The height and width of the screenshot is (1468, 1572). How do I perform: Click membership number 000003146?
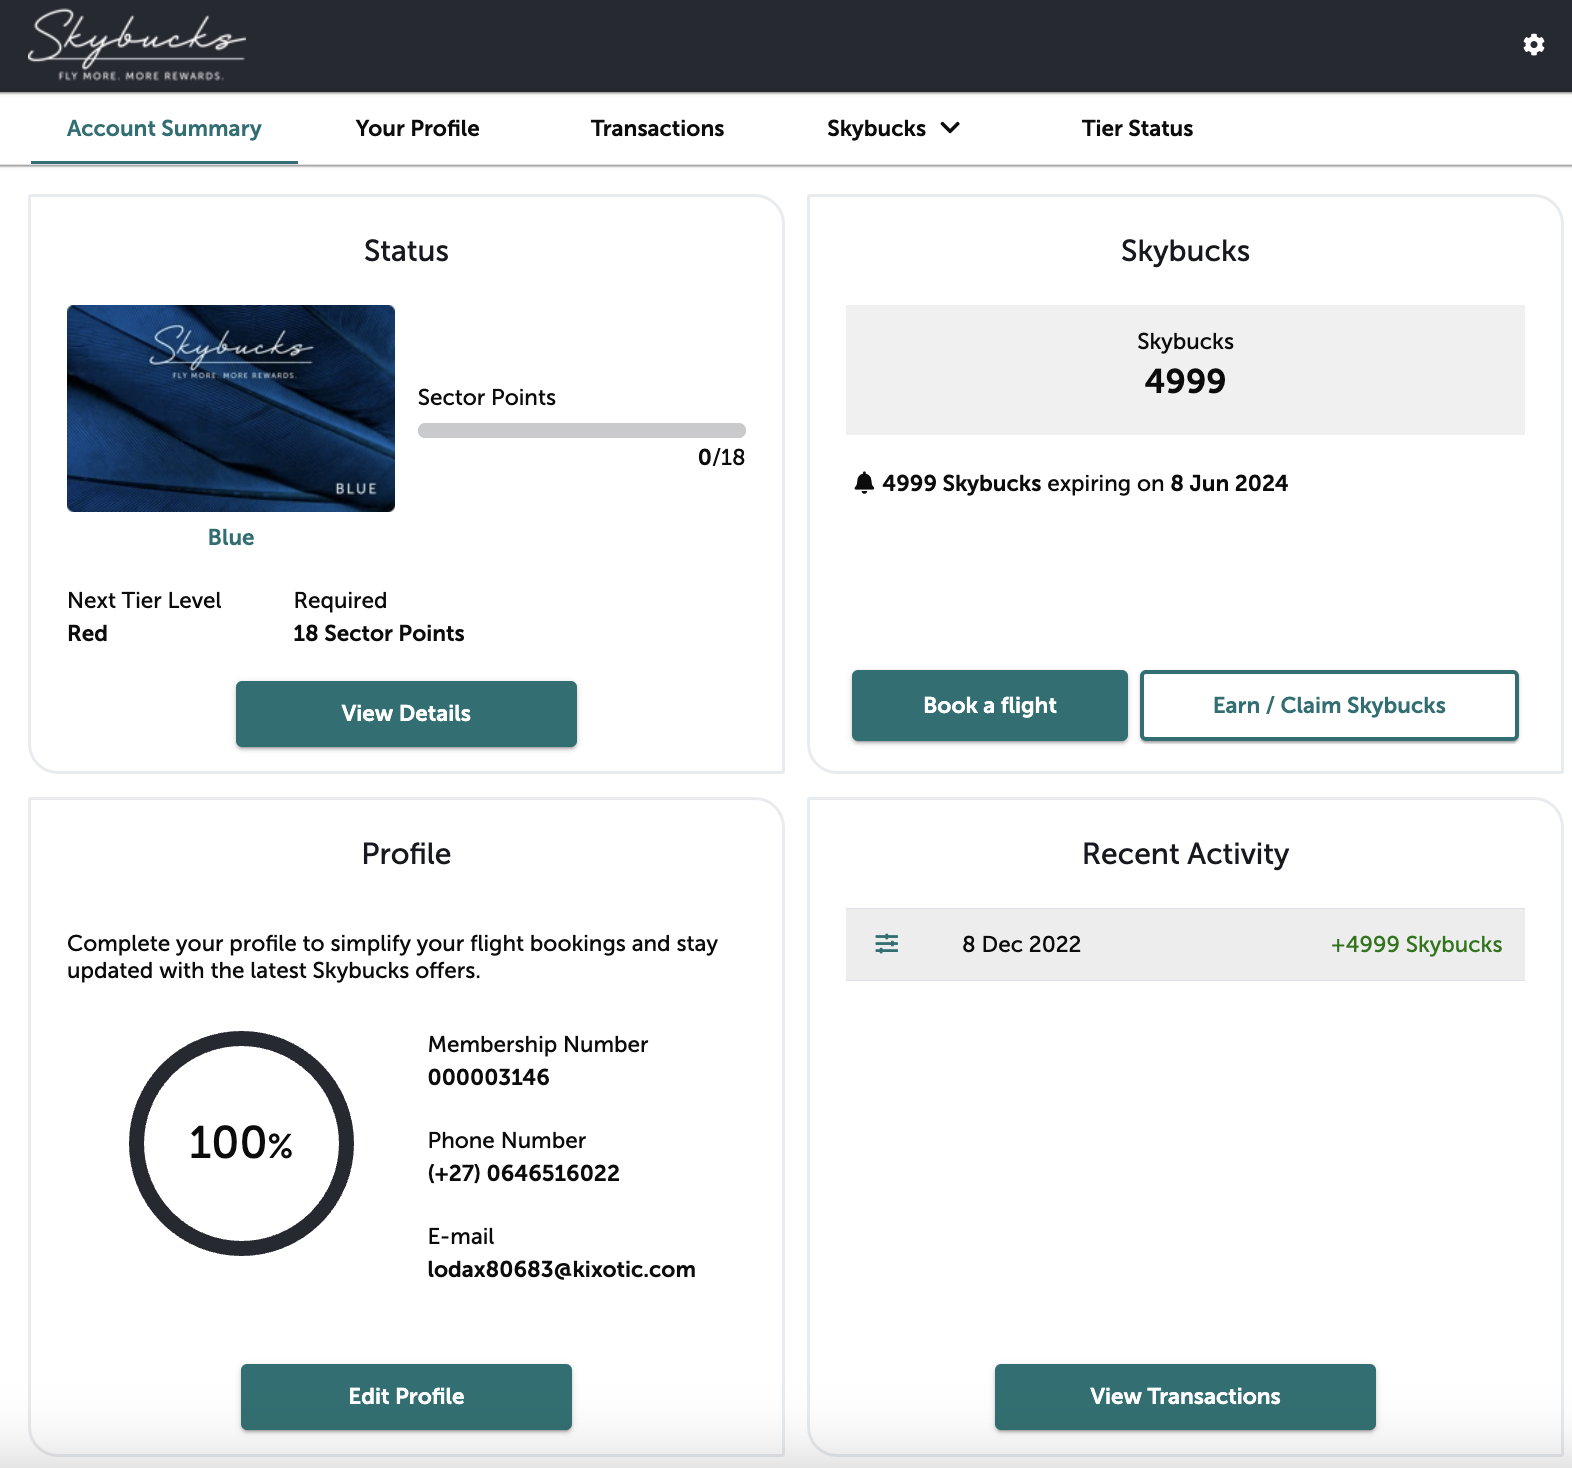coord(489,1077)
